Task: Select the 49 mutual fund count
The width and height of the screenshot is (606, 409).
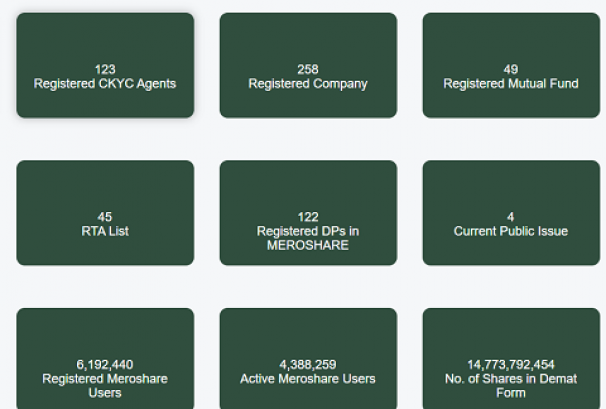Action: tap(511, 69)
